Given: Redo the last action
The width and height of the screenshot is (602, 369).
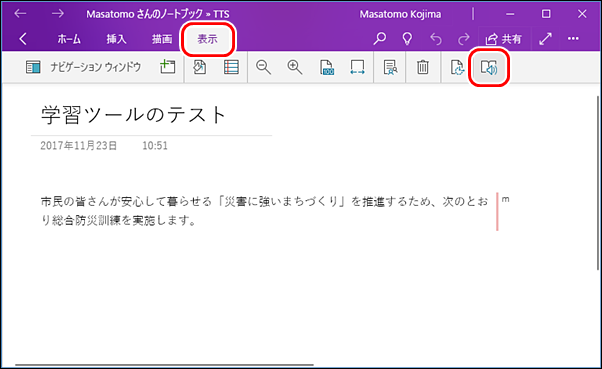Looking at the screenshot, I should pos(464,38).
